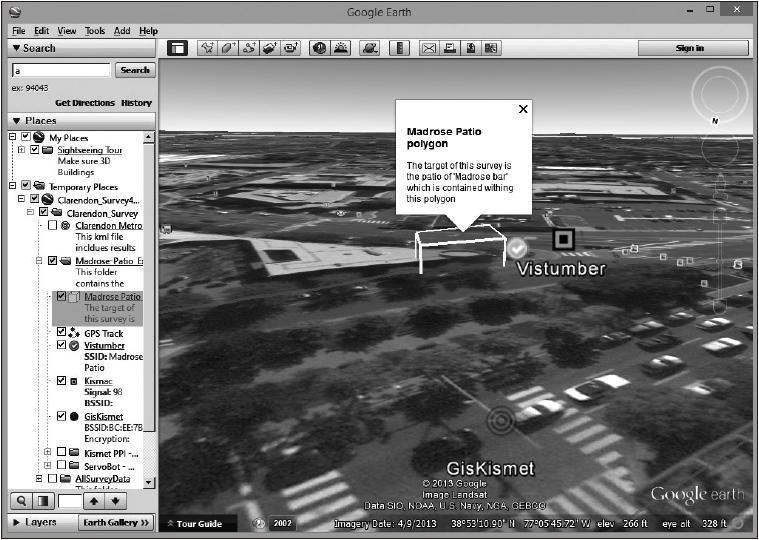Enable the Clarendon Metro checkbox
Viewport: 759px width, 540px height.
click(x=52, y=226)
